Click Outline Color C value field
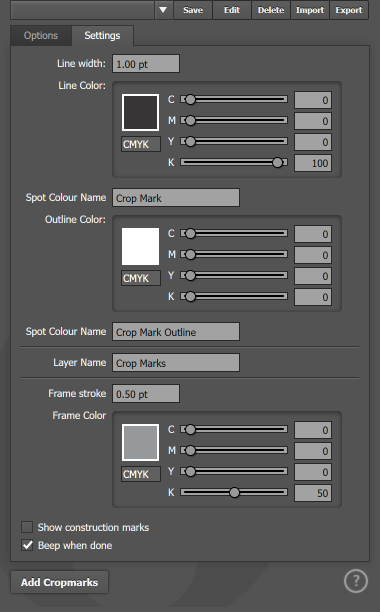380x612 pixels. pyautogui.click(x=313, y=234)
